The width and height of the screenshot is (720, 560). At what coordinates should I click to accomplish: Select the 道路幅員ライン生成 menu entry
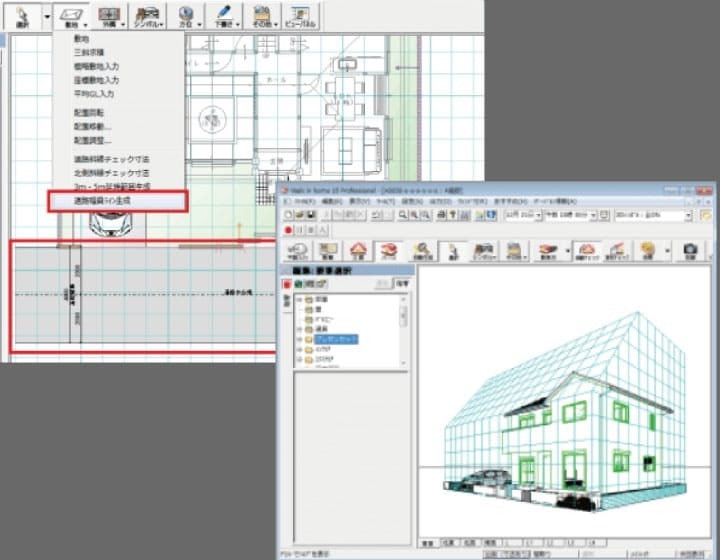coord(110,201)
